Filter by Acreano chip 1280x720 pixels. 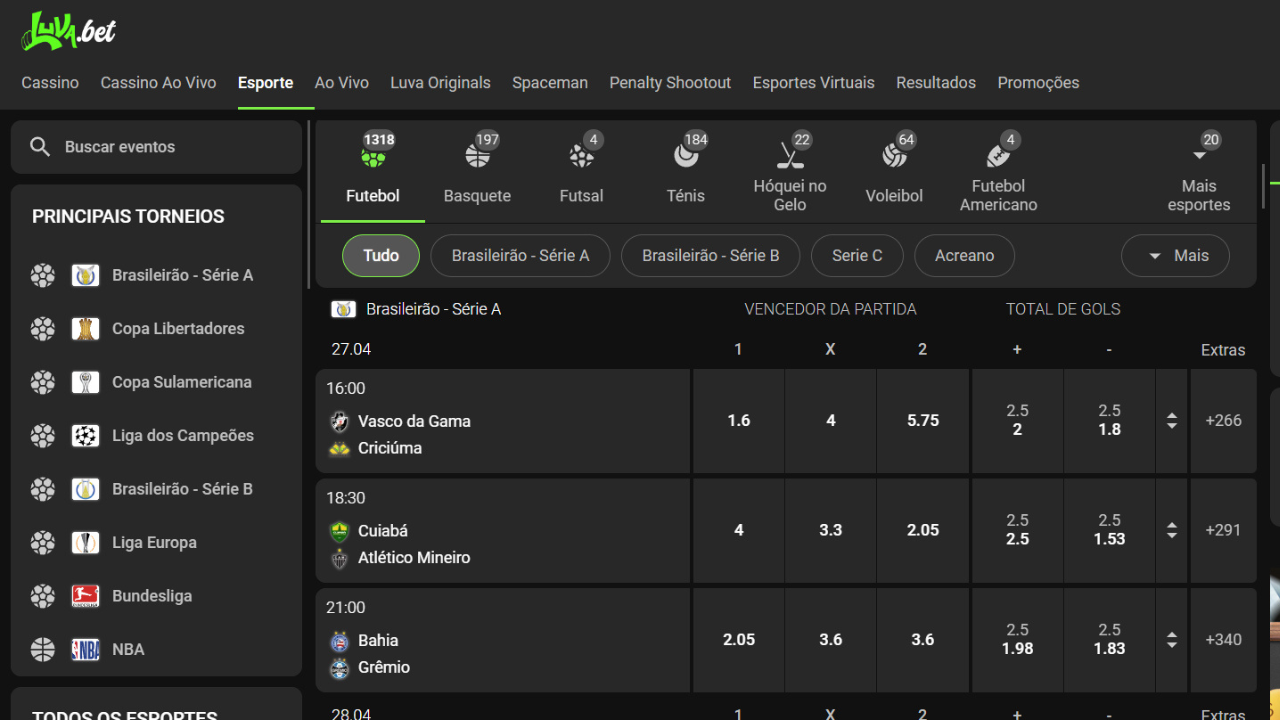tap(965, 256)
